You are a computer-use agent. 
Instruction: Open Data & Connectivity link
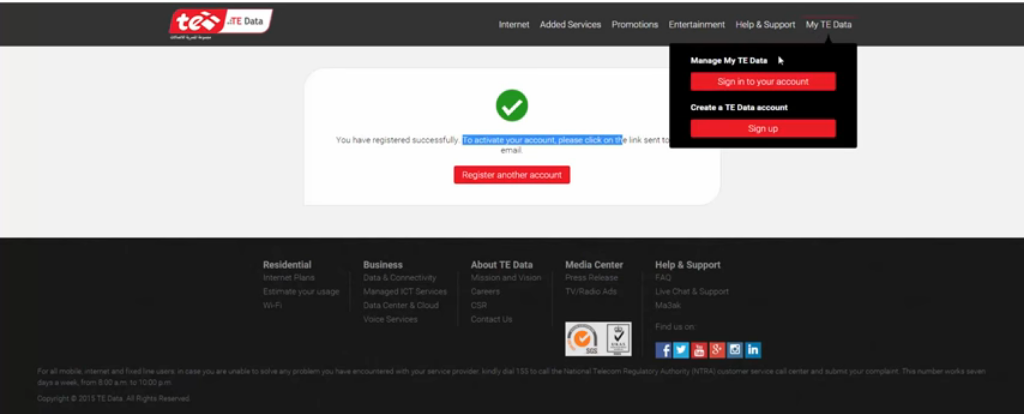(x=400, y=278)
